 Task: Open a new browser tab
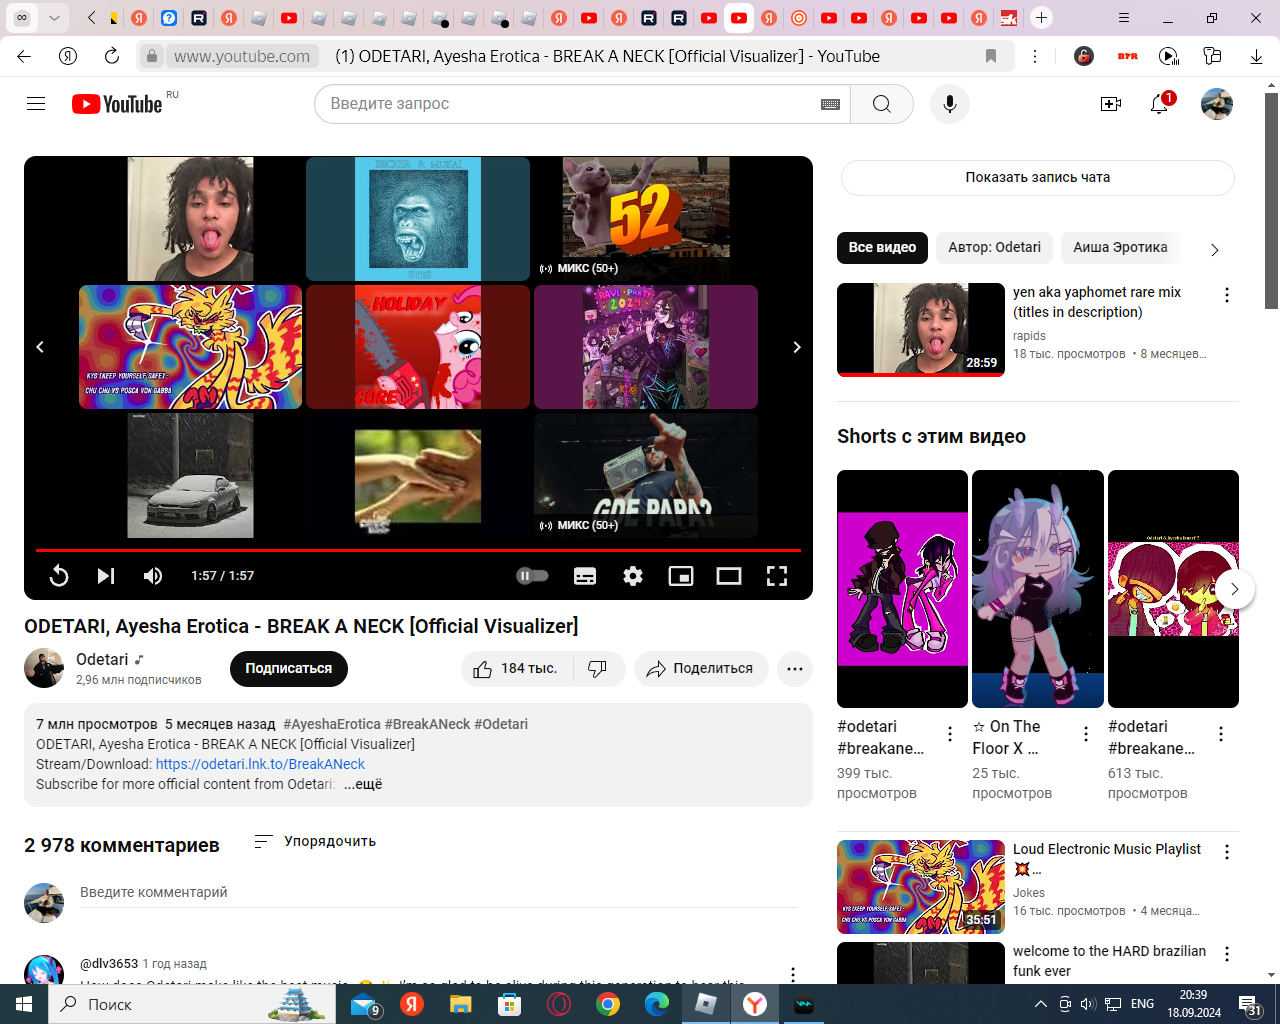(x=1041, y=18)
